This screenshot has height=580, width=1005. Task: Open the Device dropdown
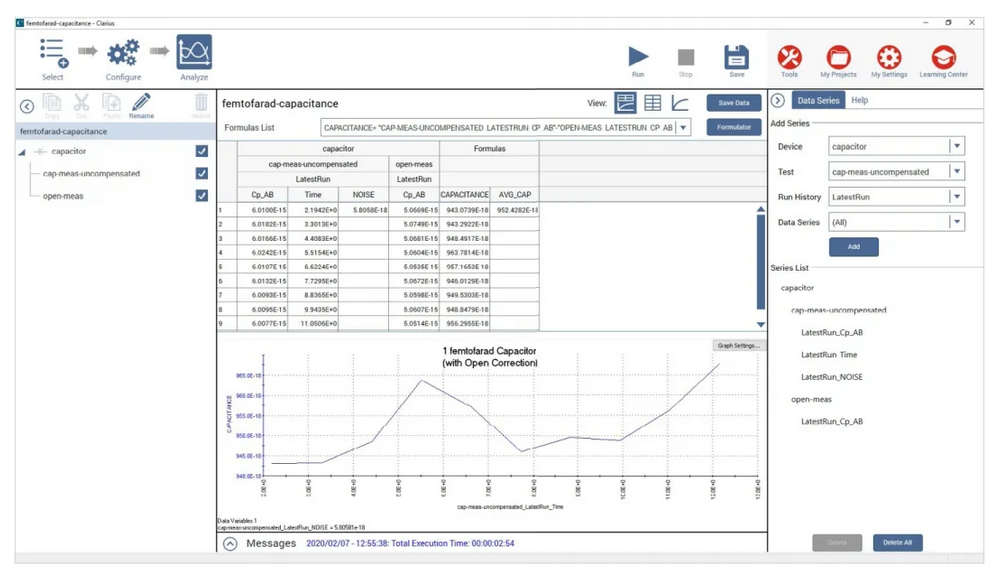(x=957, y=146)
